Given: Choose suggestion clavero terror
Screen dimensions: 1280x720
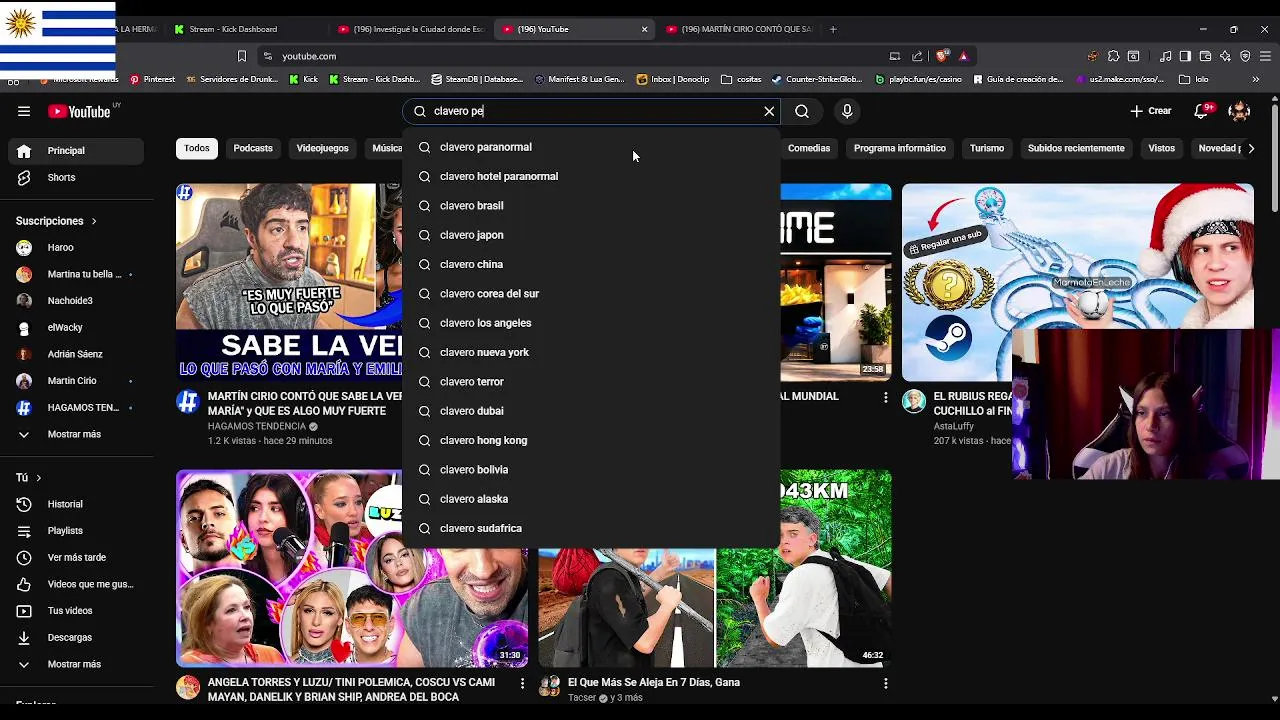Looking at the screenshot, I should (x=591, y=382).
